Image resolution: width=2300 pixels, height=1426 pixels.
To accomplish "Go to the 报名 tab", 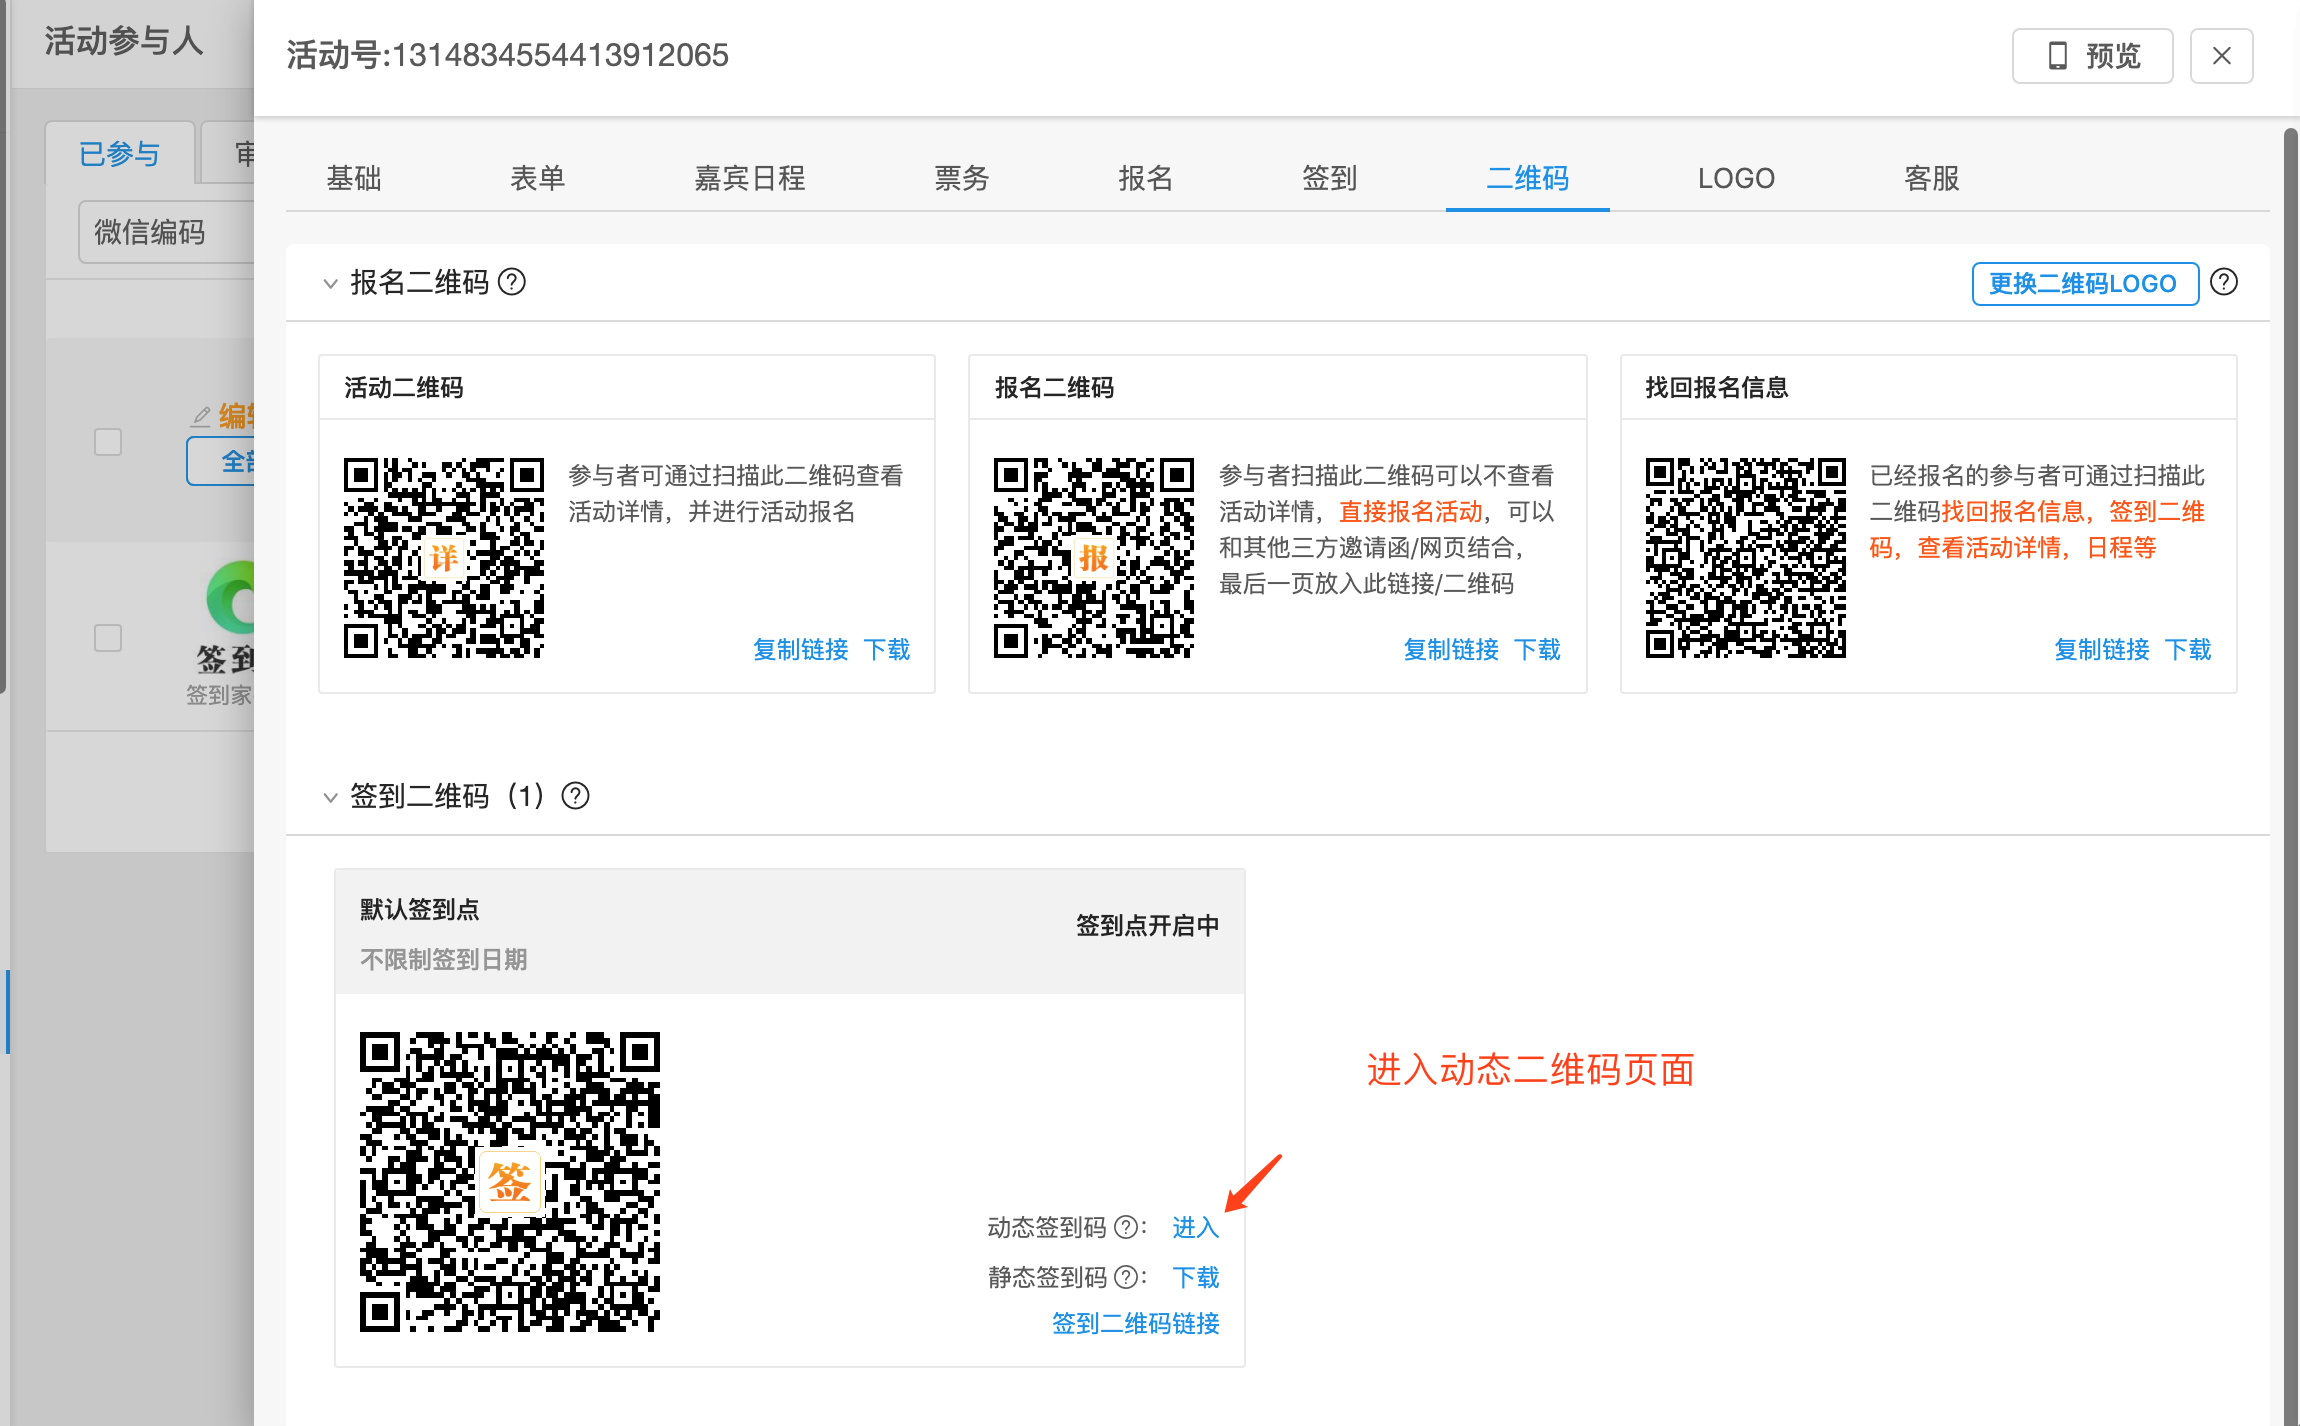I will [1146, 178].
